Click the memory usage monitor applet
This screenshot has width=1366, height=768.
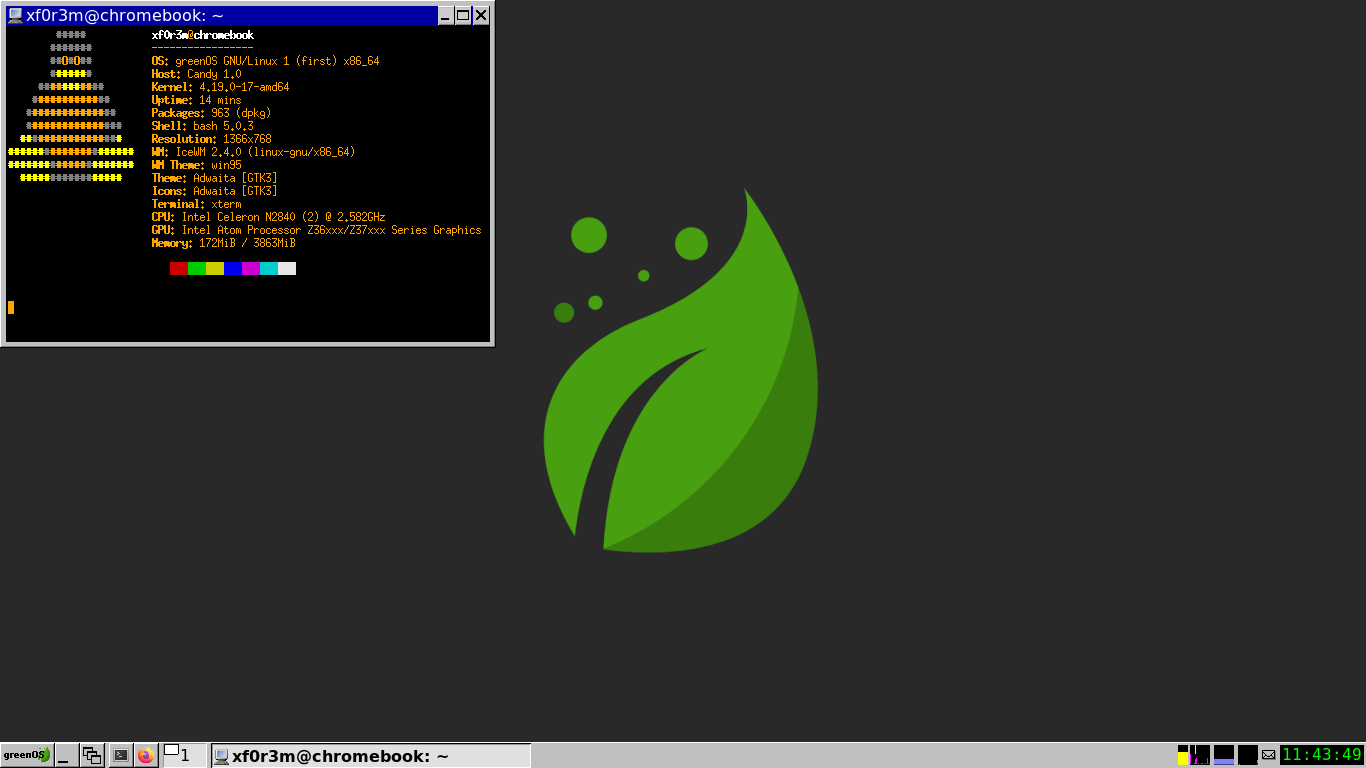point(1224,755)
